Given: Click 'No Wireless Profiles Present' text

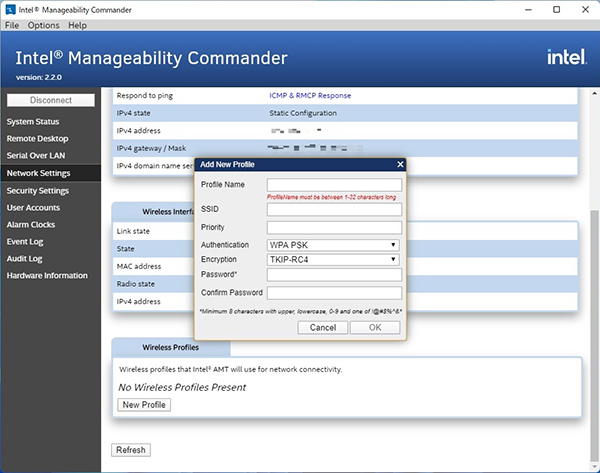Looking at the screenshot, I should click(182, 387).
